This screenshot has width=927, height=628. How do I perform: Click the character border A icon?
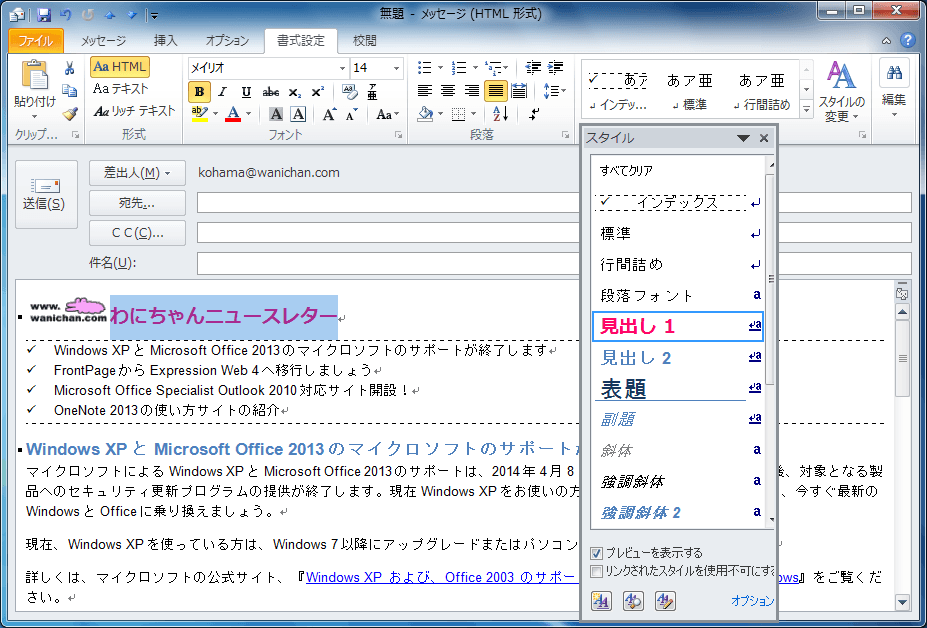tap(299, 114)
